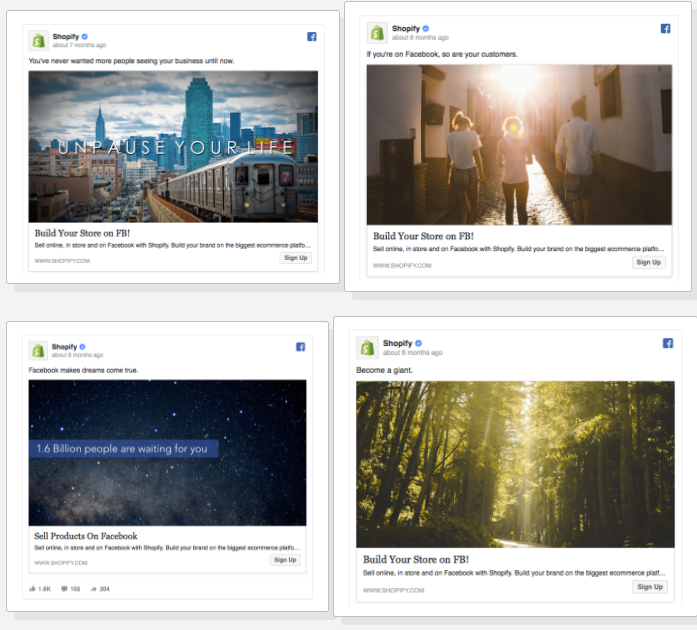Click 'Build Your Store on FB!' headline under forest image

(x=416, y=560)
